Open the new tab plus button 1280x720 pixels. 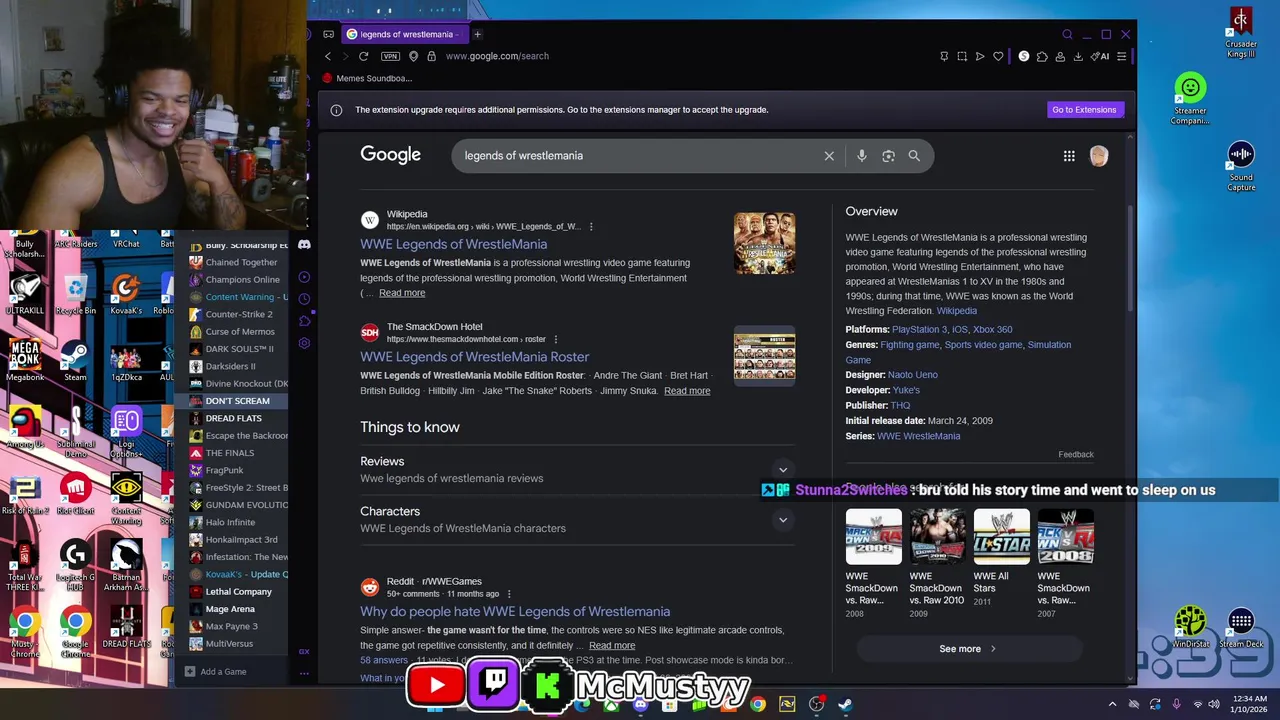(477, 34)
